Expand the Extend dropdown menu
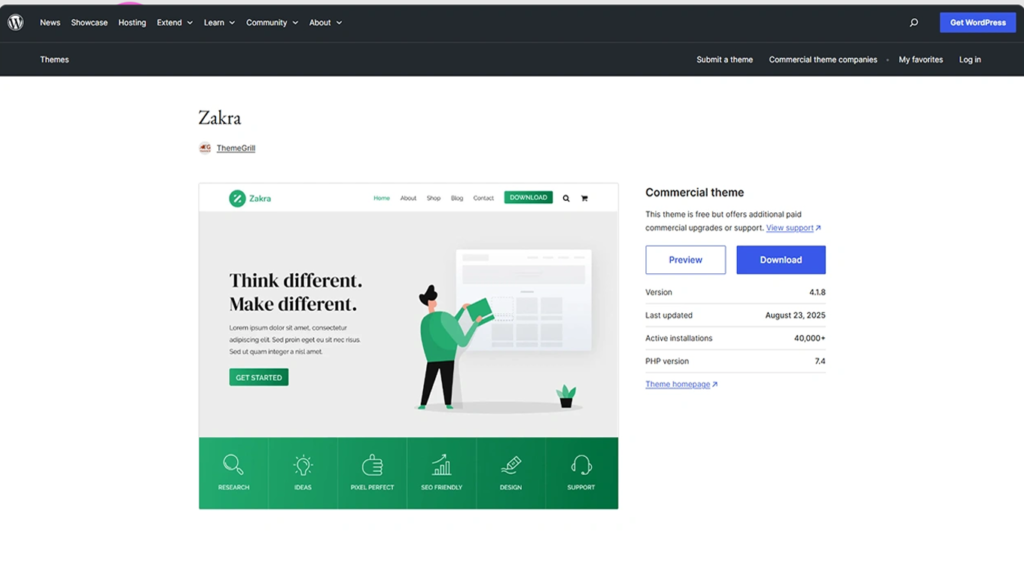This screenshot has width=1024, height=578. pos(174,22)
